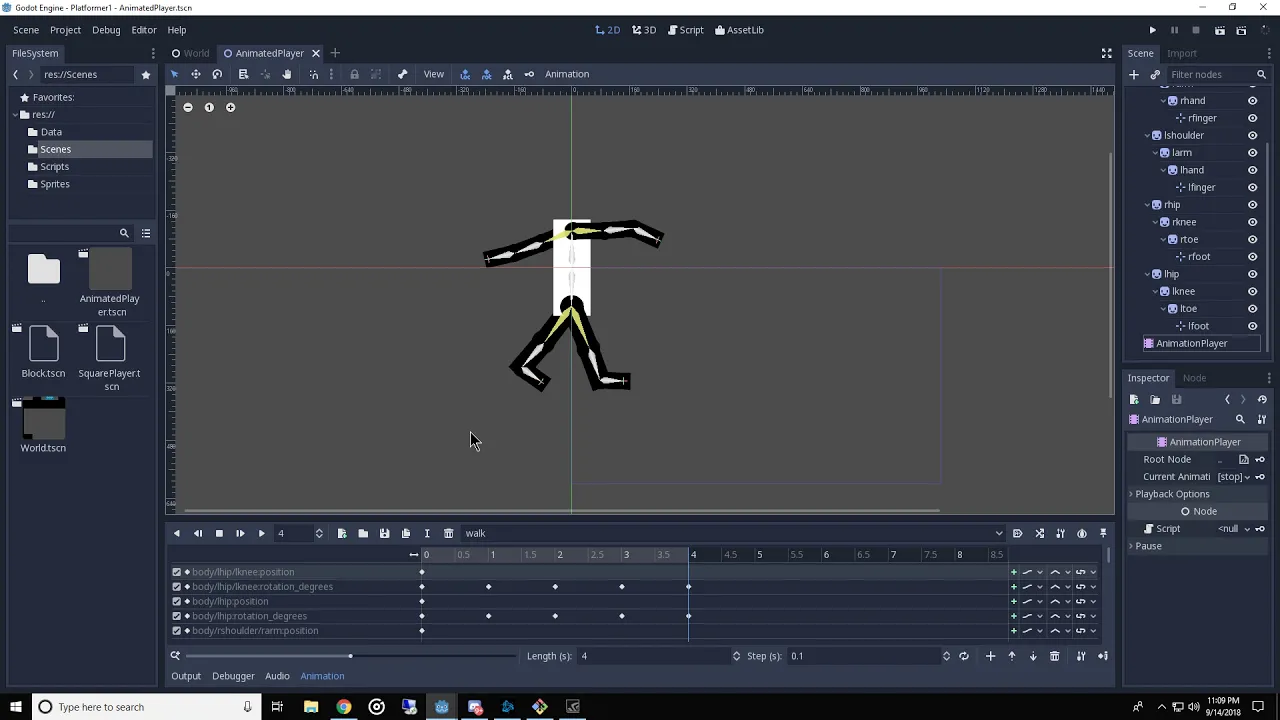Open the Project menu

coord(65,30)
